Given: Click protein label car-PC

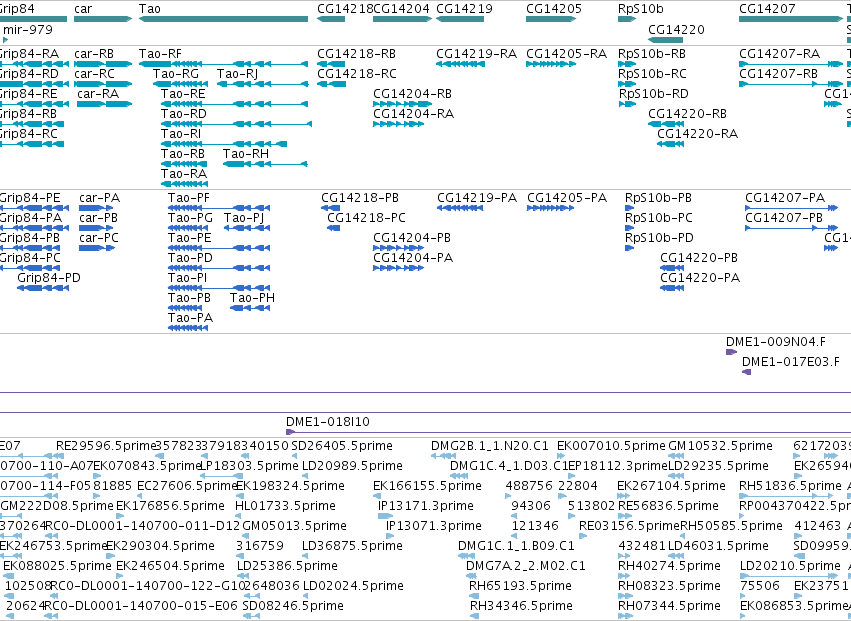Looking at the screenshot, I should point(99,238).
